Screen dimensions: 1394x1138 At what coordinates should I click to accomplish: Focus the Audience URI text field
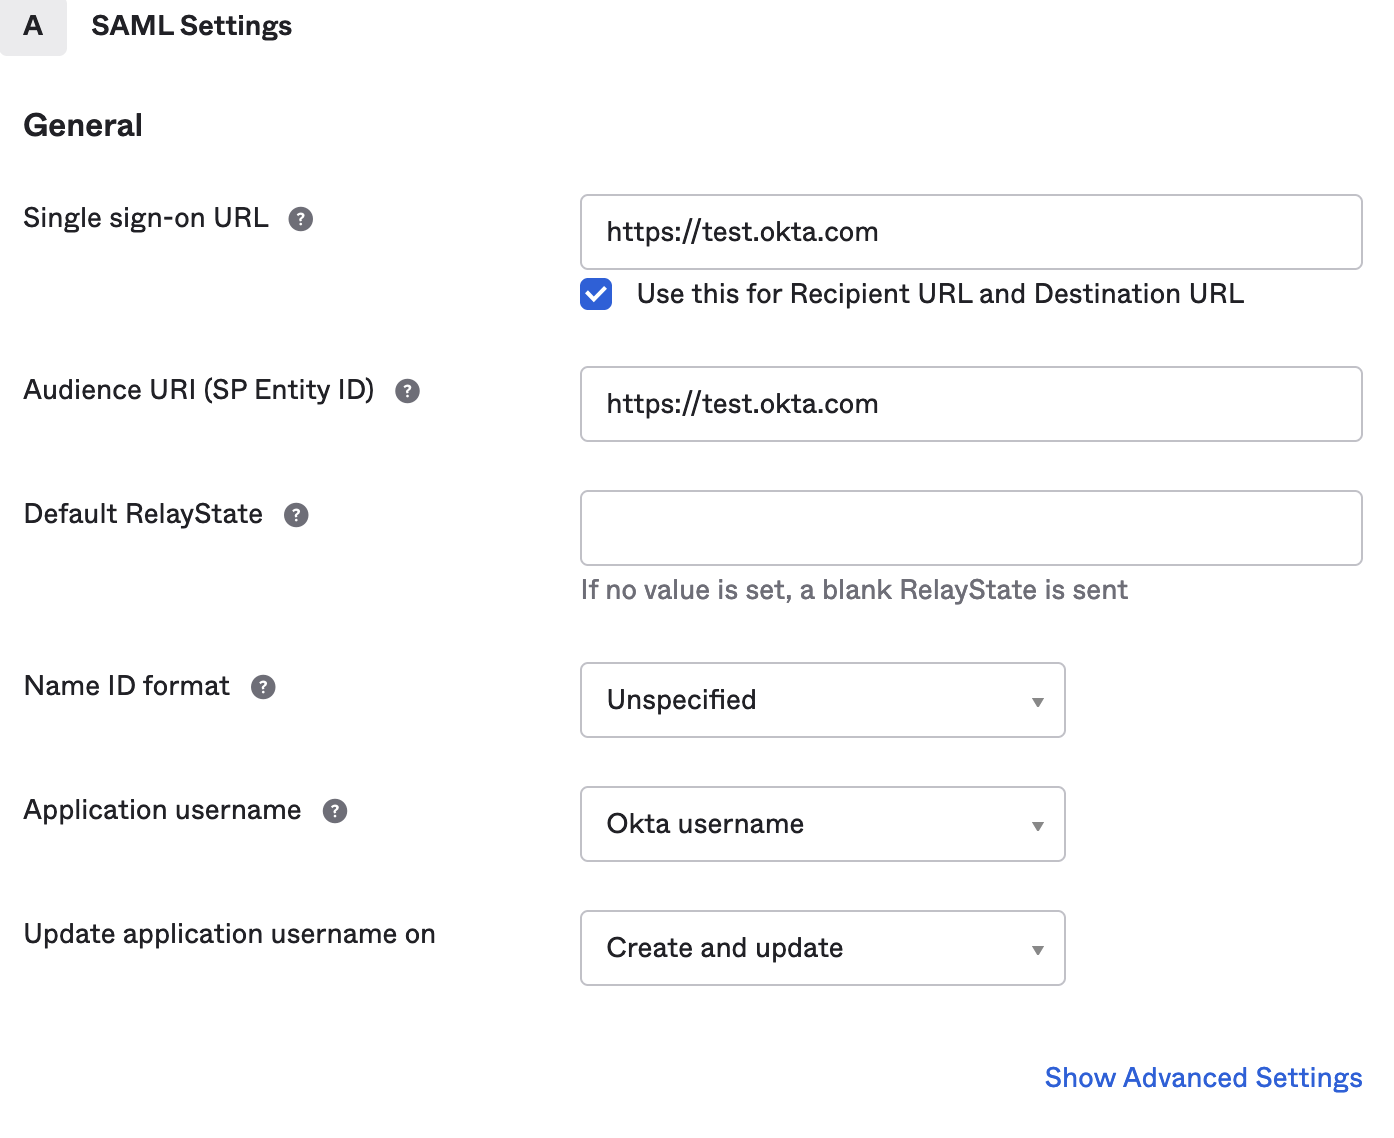[970, 404]
